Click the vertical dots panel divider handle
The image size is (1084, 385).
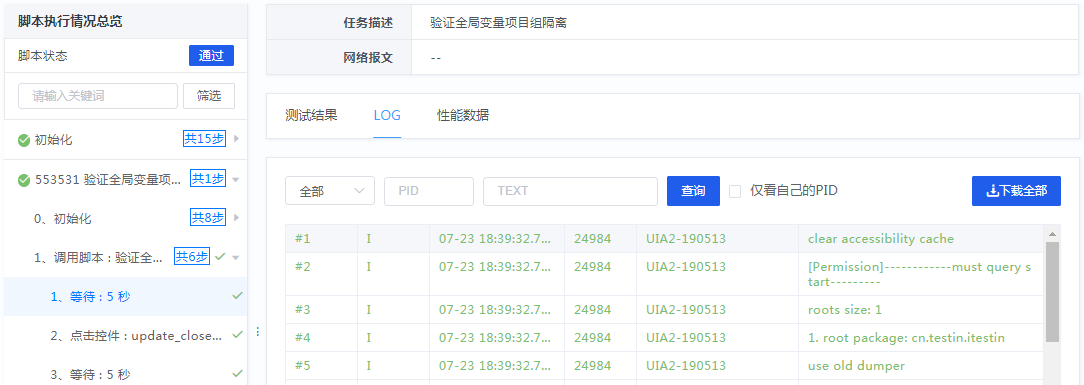[257, 332]
